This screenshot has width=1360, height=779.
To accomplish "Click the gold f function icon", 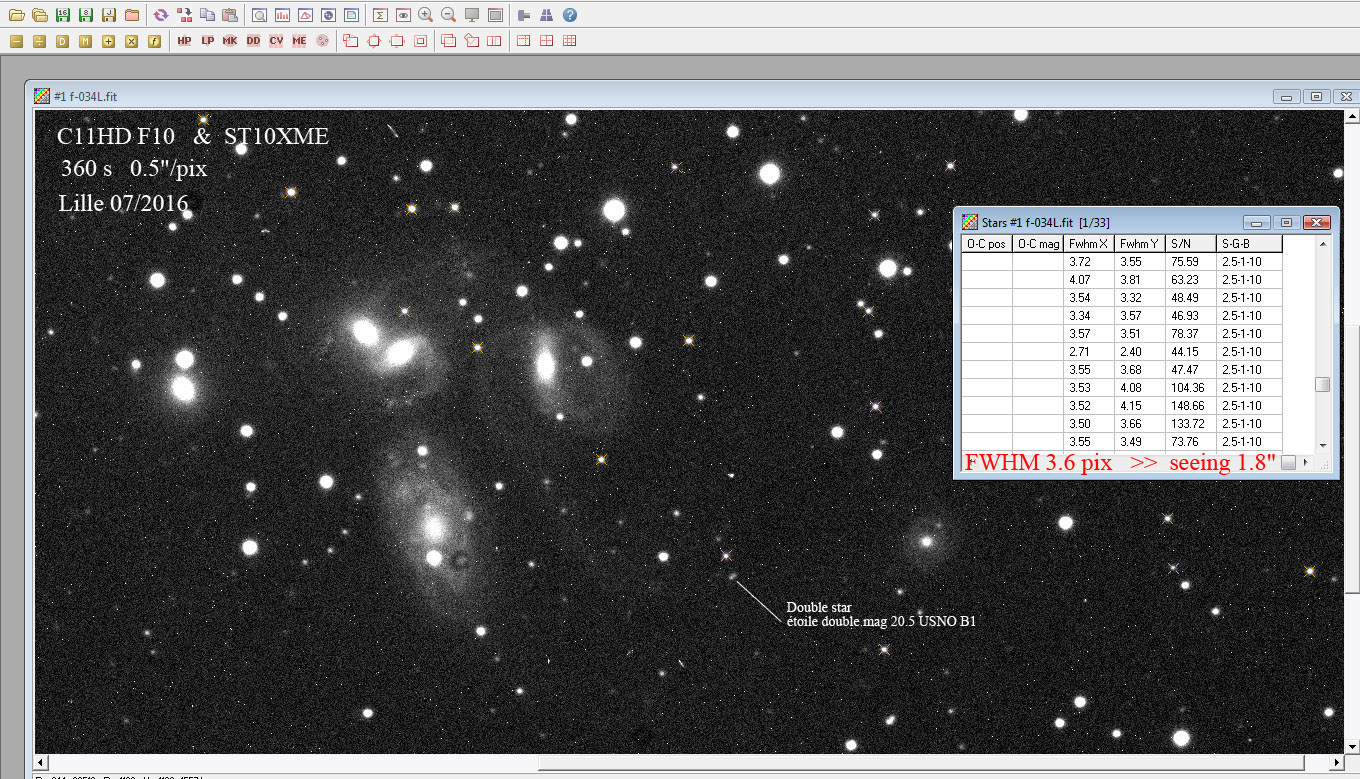I will pyautogui.click(x=154, y=41).
